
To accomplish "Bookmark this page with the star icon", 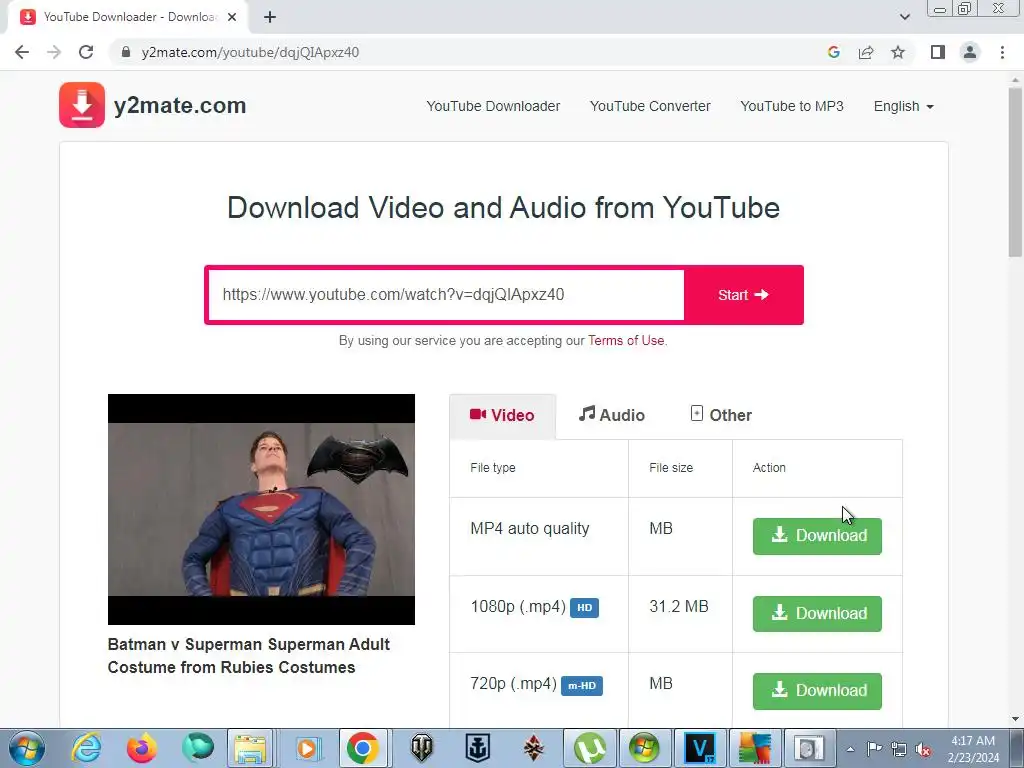I will click(898, 52).
